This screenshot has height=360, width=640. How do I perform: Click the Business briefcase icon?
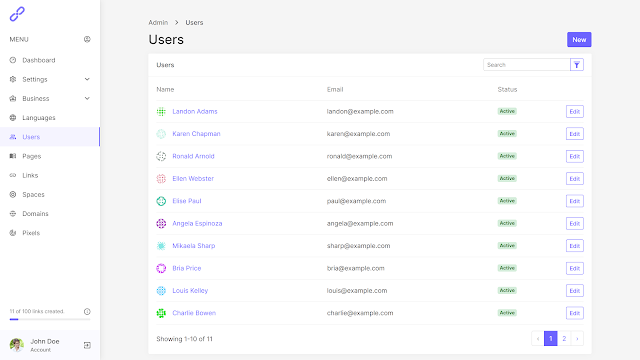pyautogui.click(x=13, y=98)
